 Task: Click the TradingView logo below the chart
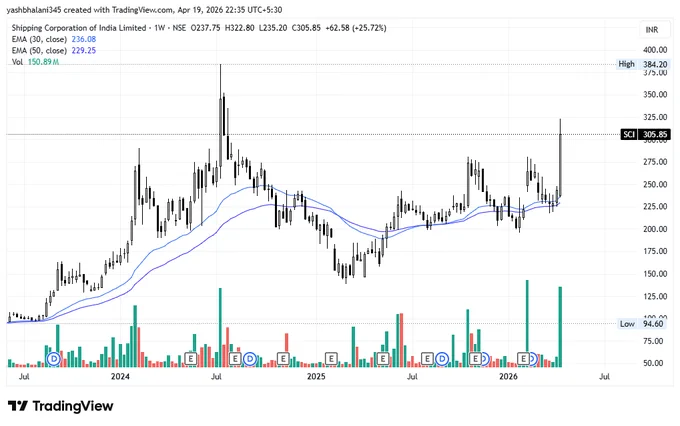61,406
